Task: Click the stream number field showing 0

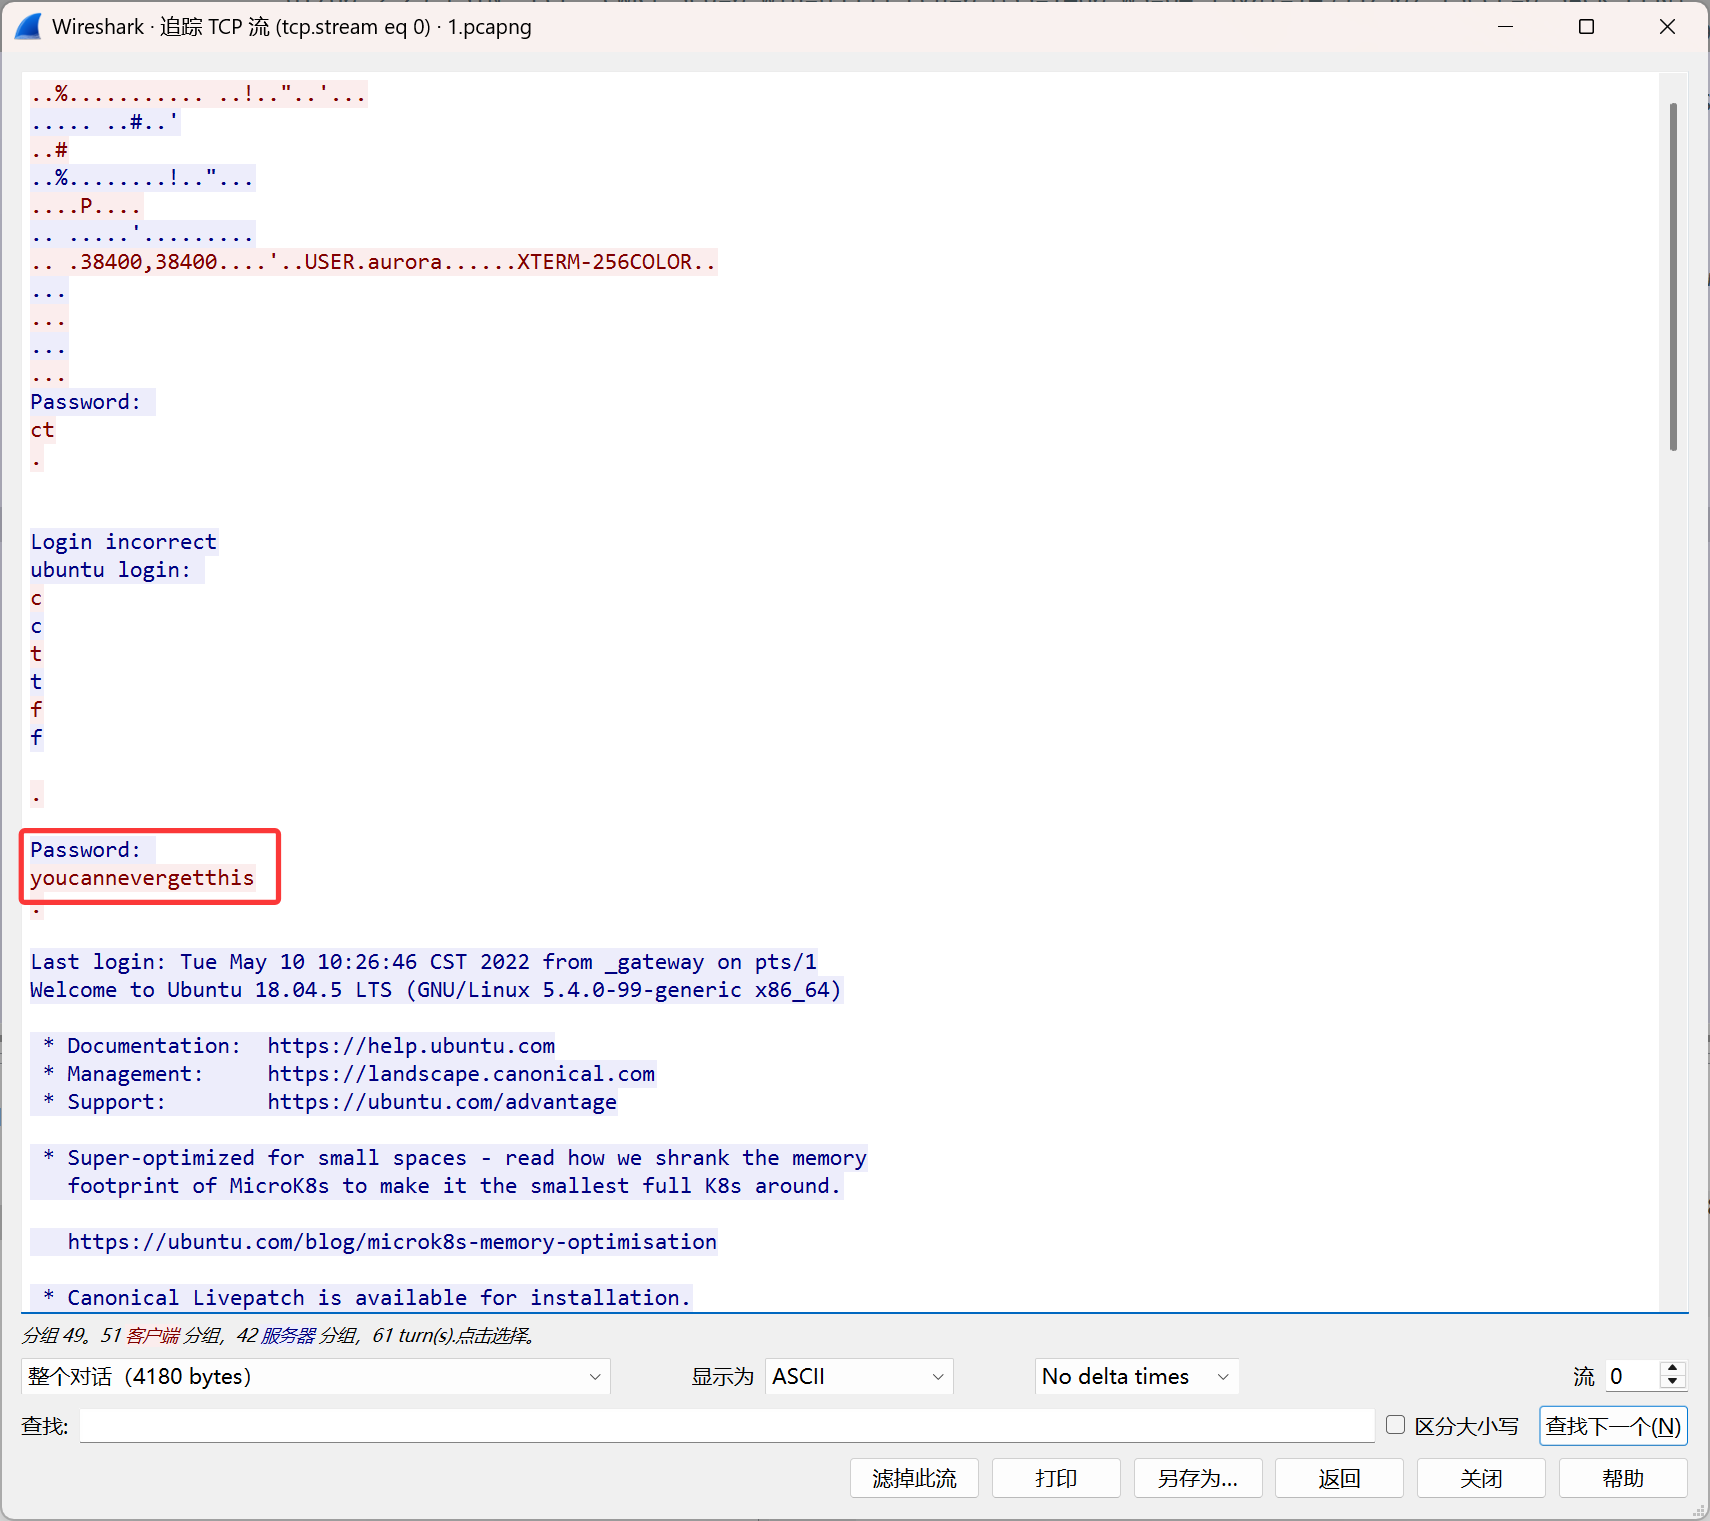Action: coord(1633,1376)
